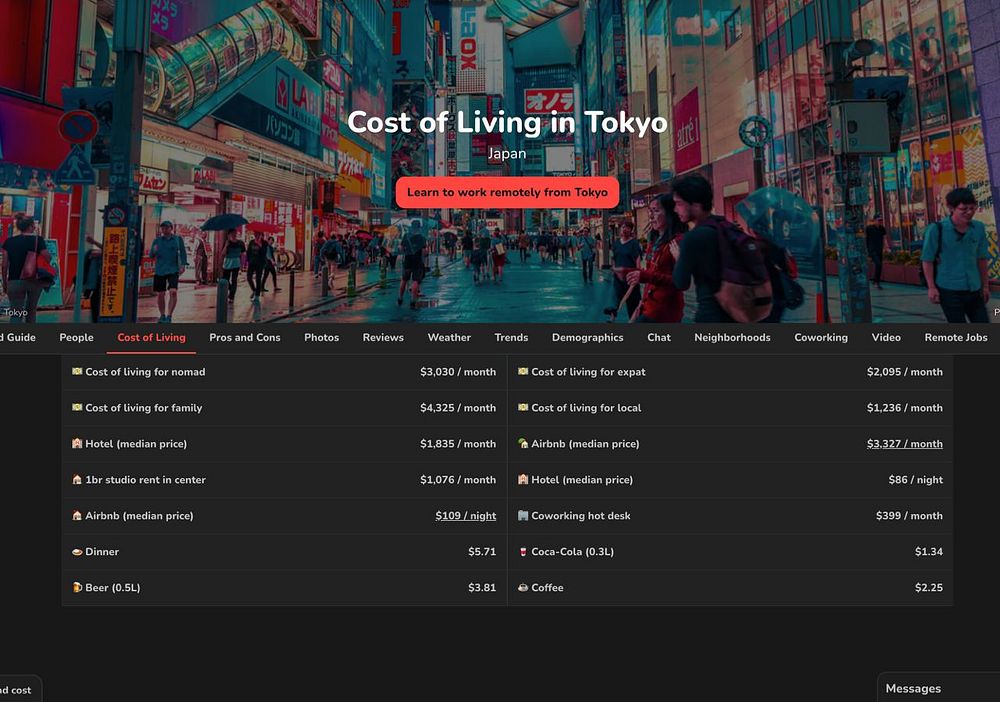Click the $1,236 / month local value

(x=904, y=407)
